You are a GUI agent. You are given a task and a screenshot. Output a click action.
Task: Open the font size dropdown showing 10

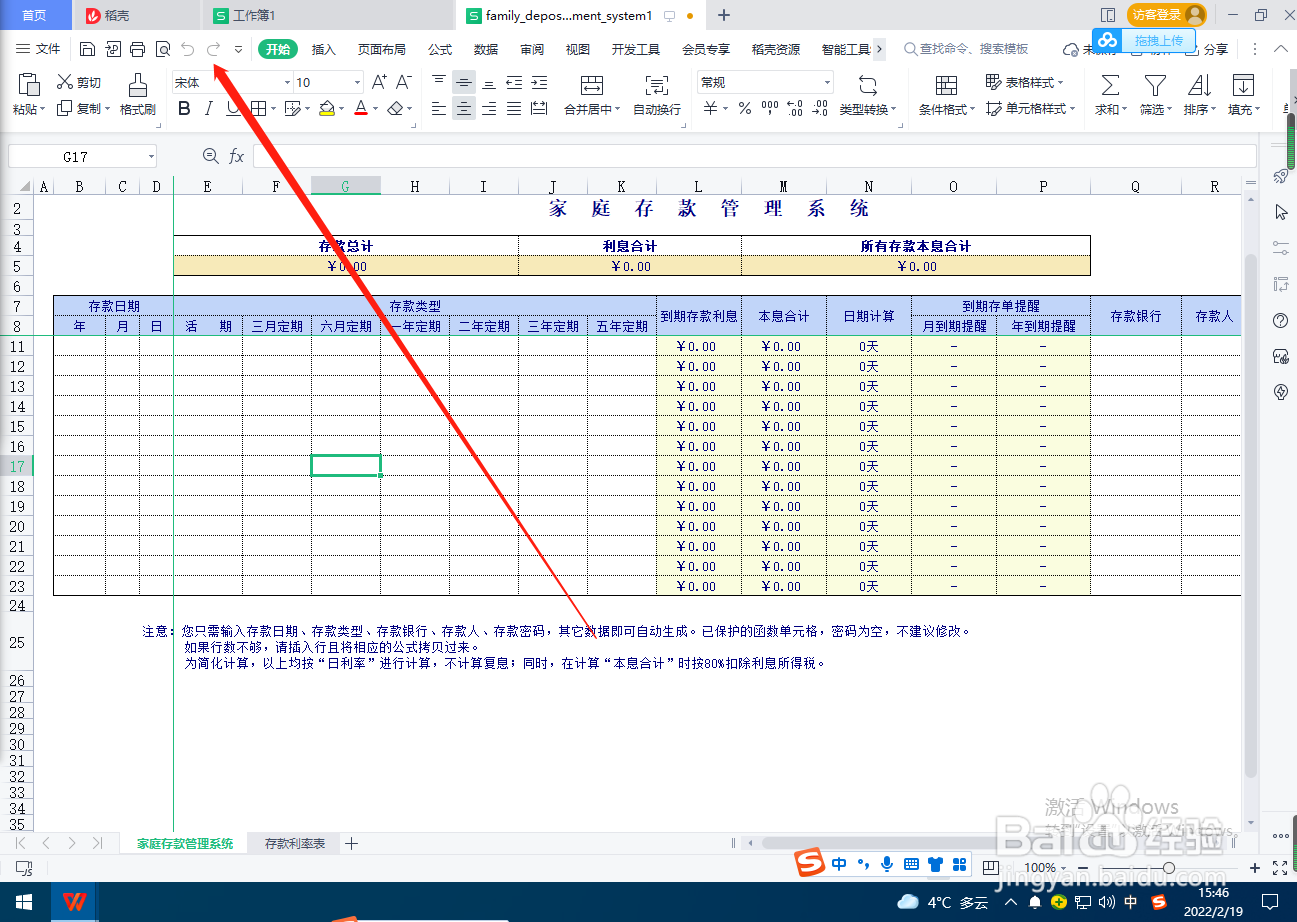357,83
